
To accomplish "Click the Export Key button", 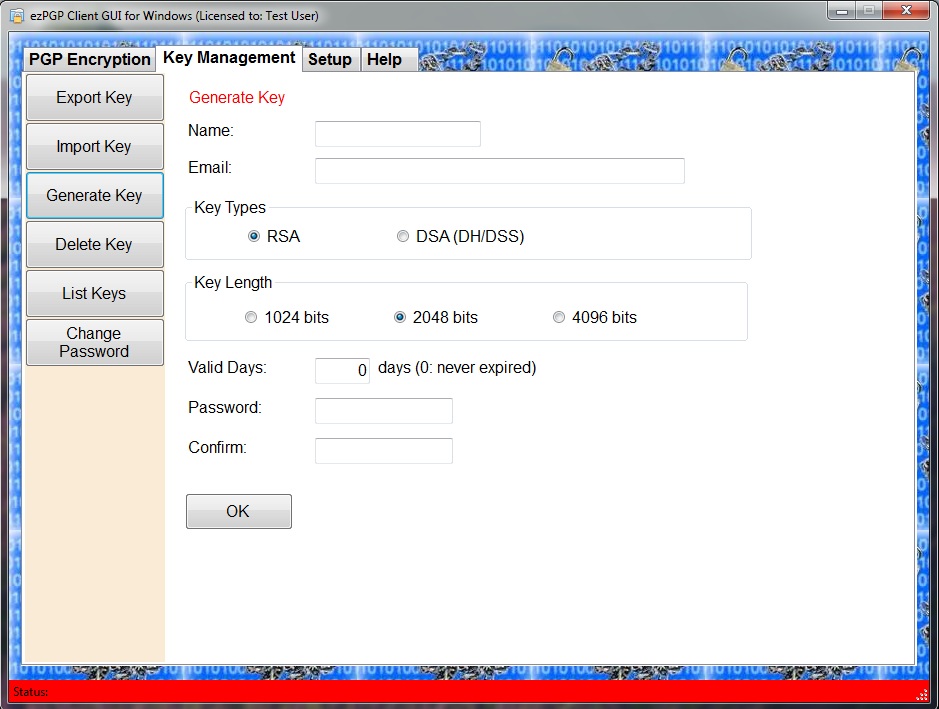I will pos(94,97).
